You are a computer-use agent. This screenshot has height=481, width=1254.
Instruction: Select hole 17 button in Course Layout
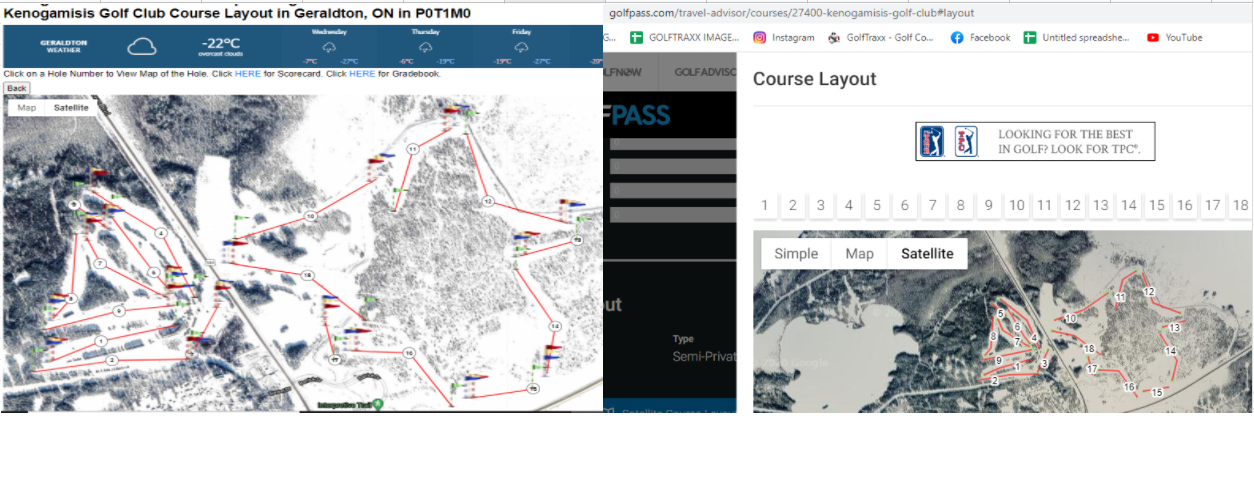tap(1213, 206)
